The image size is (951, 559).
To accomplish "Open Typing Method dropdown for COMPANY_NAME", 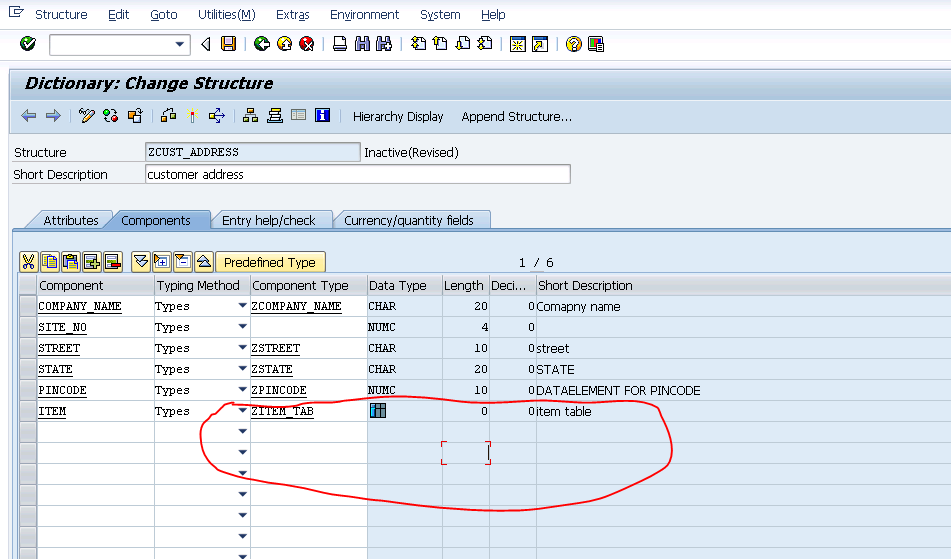I will pyautogui.click(x=243, y=306).
